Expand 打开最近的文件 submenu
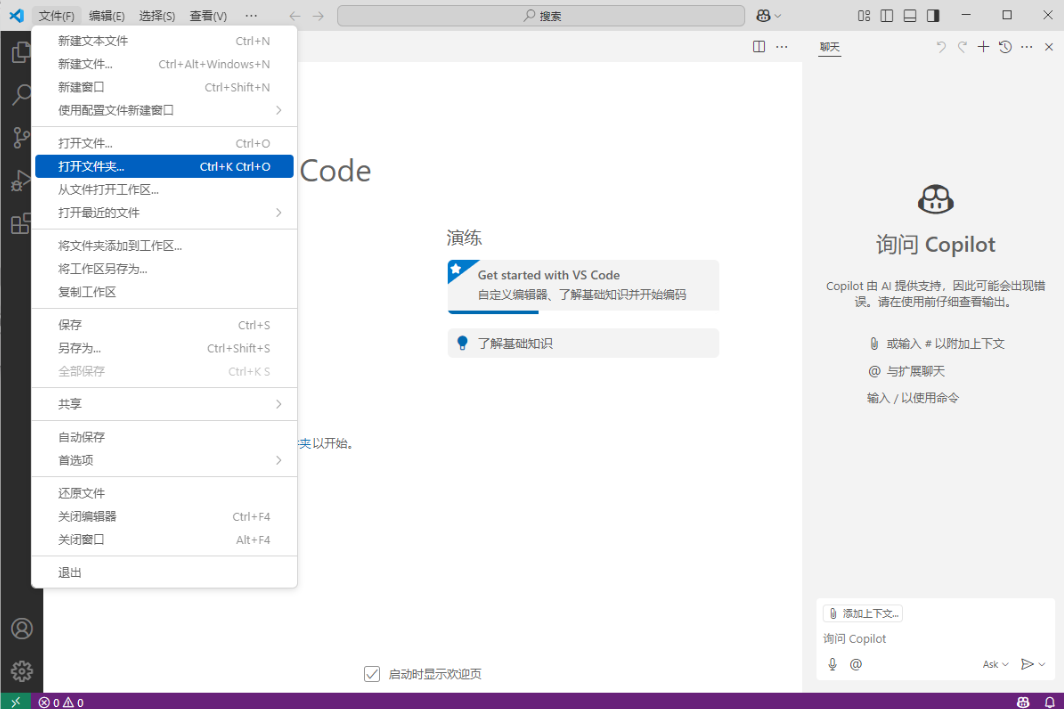 pos(164,212)
